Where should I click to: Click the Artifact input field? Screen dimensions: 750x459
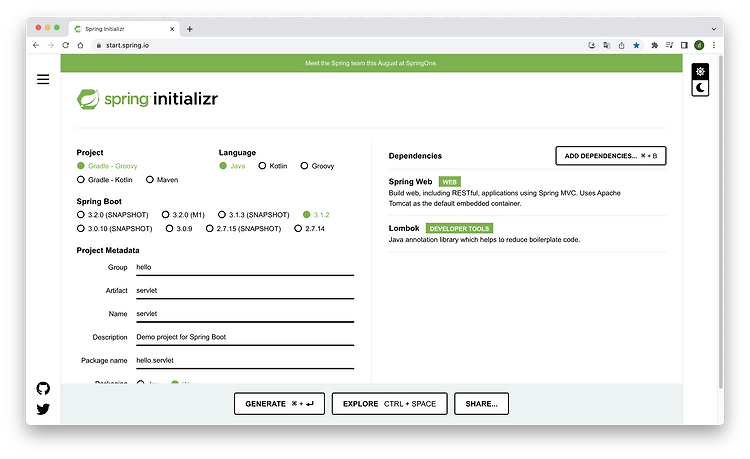pos(245,291)
